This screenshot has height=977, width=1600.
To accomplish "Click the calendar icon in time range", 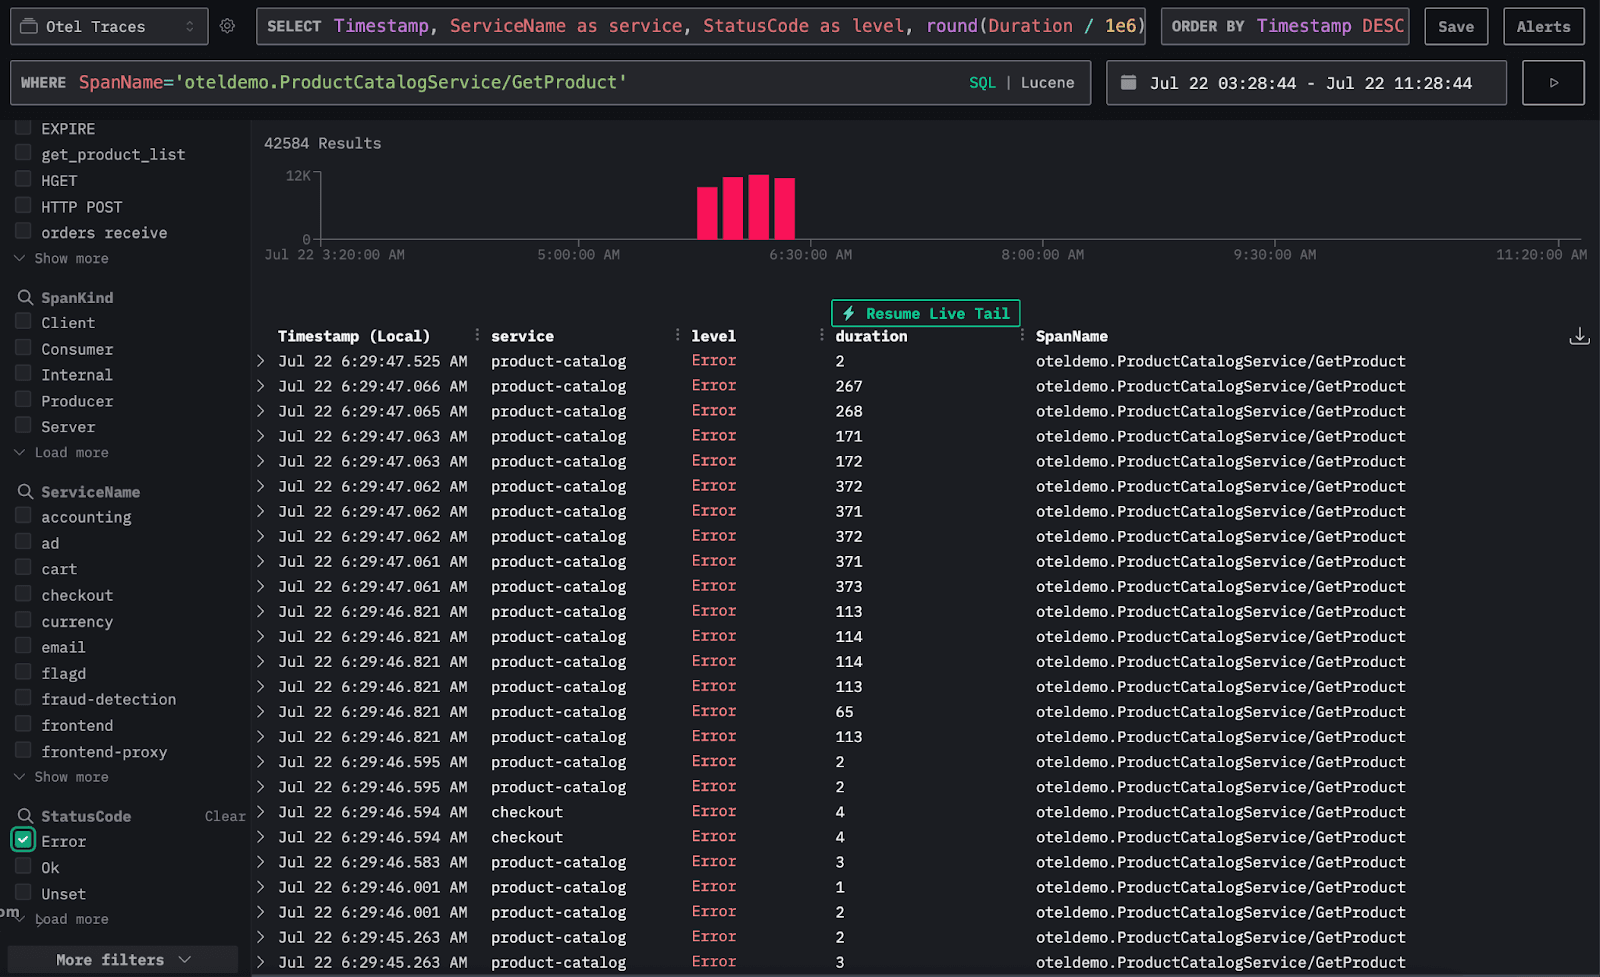I will [1129, 83].
